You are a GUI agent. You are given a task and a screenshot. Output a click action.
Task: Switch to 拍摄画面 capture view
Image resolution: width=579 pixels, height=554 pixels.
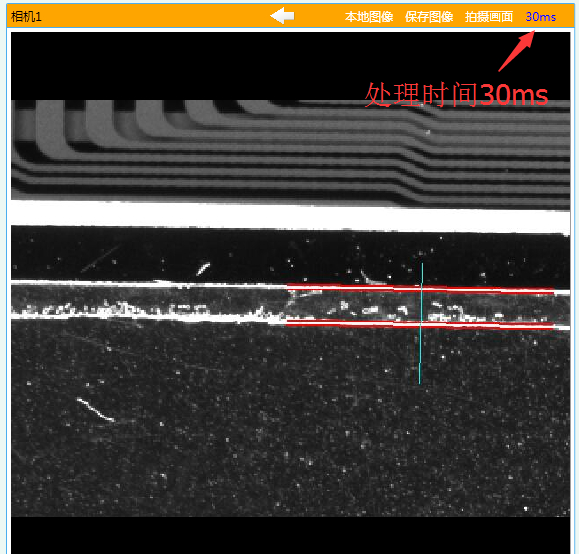pyautogui.click(x=489, y=17)
